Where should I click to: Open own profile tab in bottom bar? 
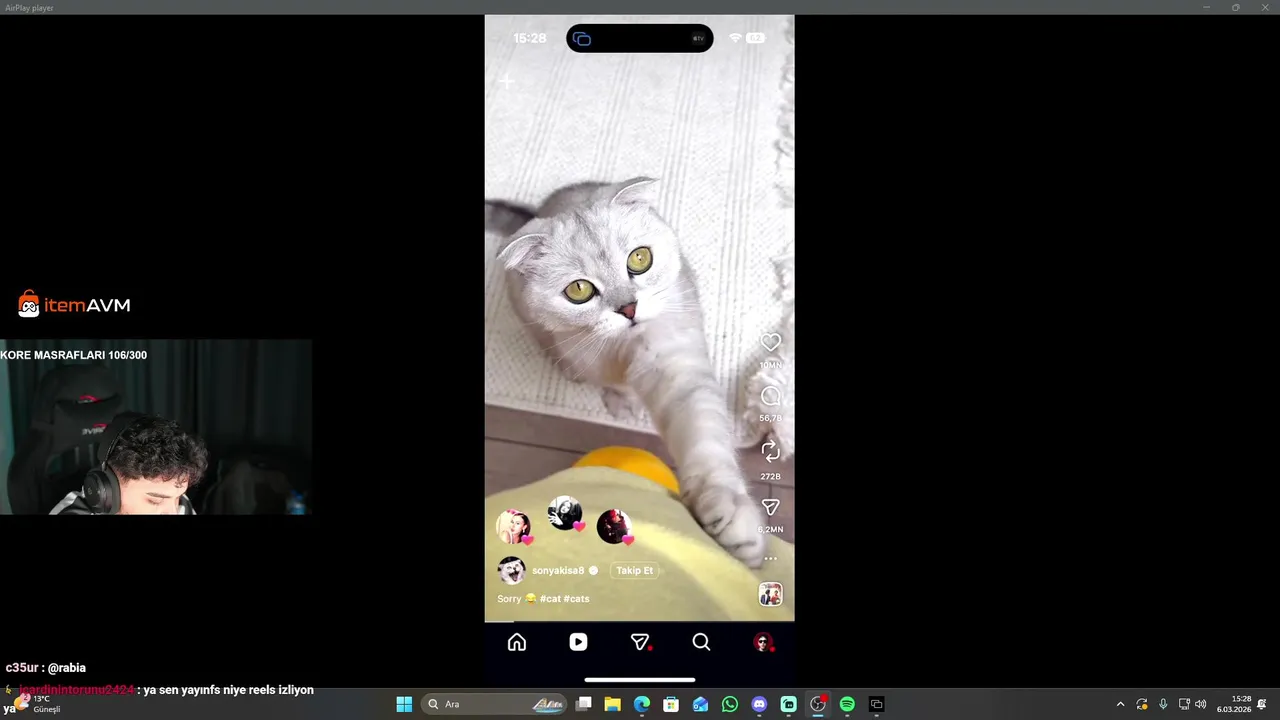[x=763, y=642]
